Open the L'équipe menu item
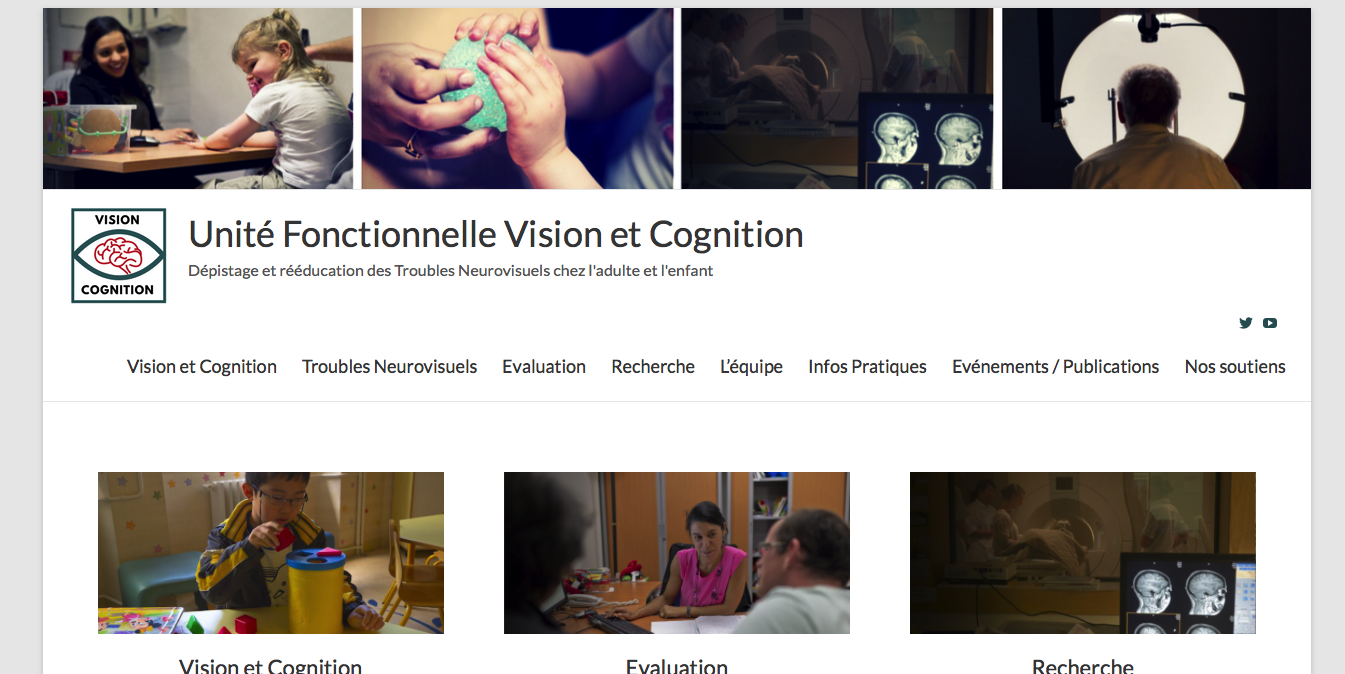Viewport: 1345px width, 674px height. 751,367
